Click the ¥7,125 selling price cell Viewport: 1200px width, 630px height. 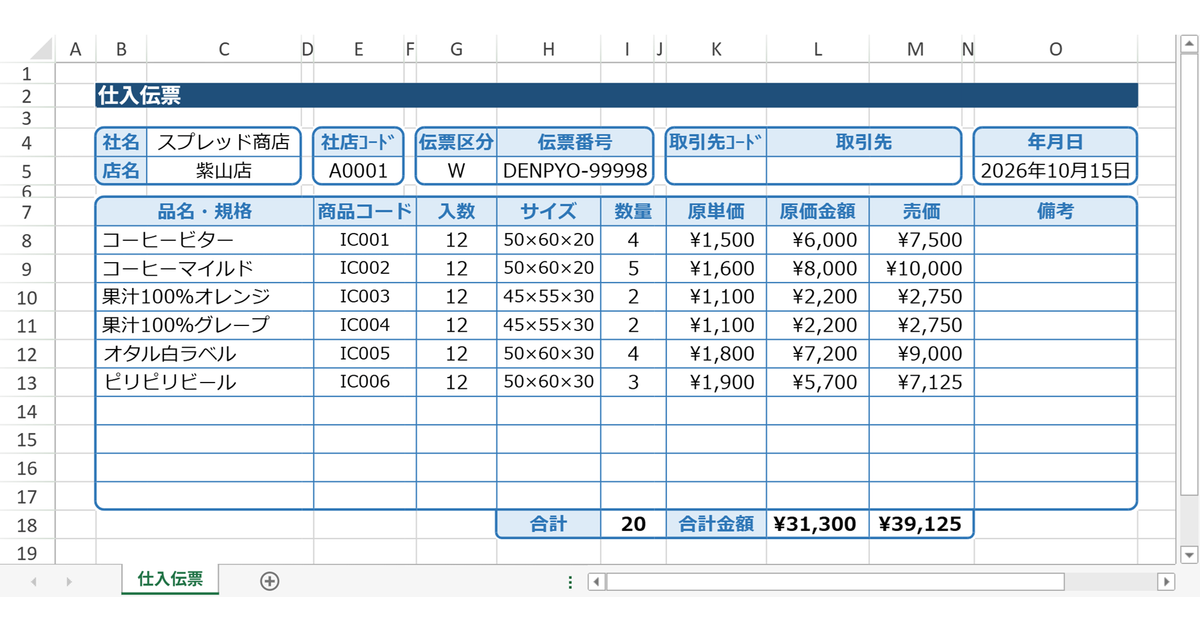pyautogui.click(x=921, y=382)
